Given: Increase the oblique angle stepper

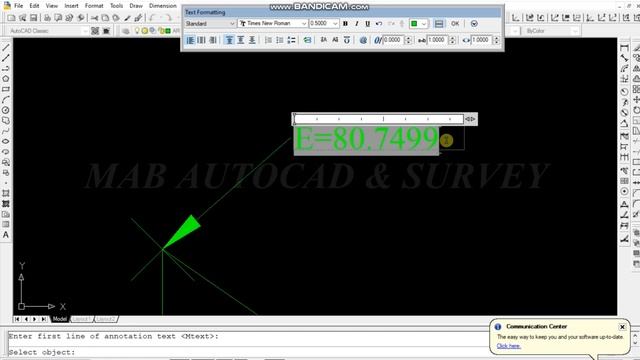Looking at the screenshot, I should coord(408,38).
